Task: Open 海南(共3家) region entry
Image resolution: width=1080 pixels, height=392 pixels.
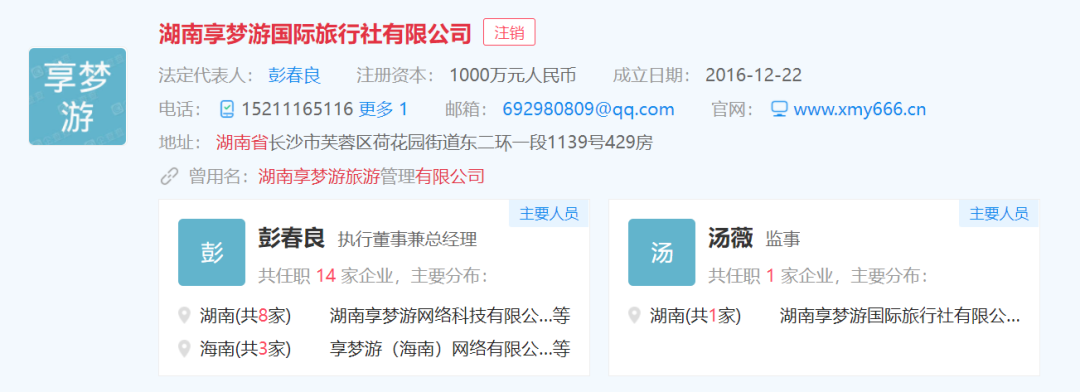Action: click(x=245, y=349)
